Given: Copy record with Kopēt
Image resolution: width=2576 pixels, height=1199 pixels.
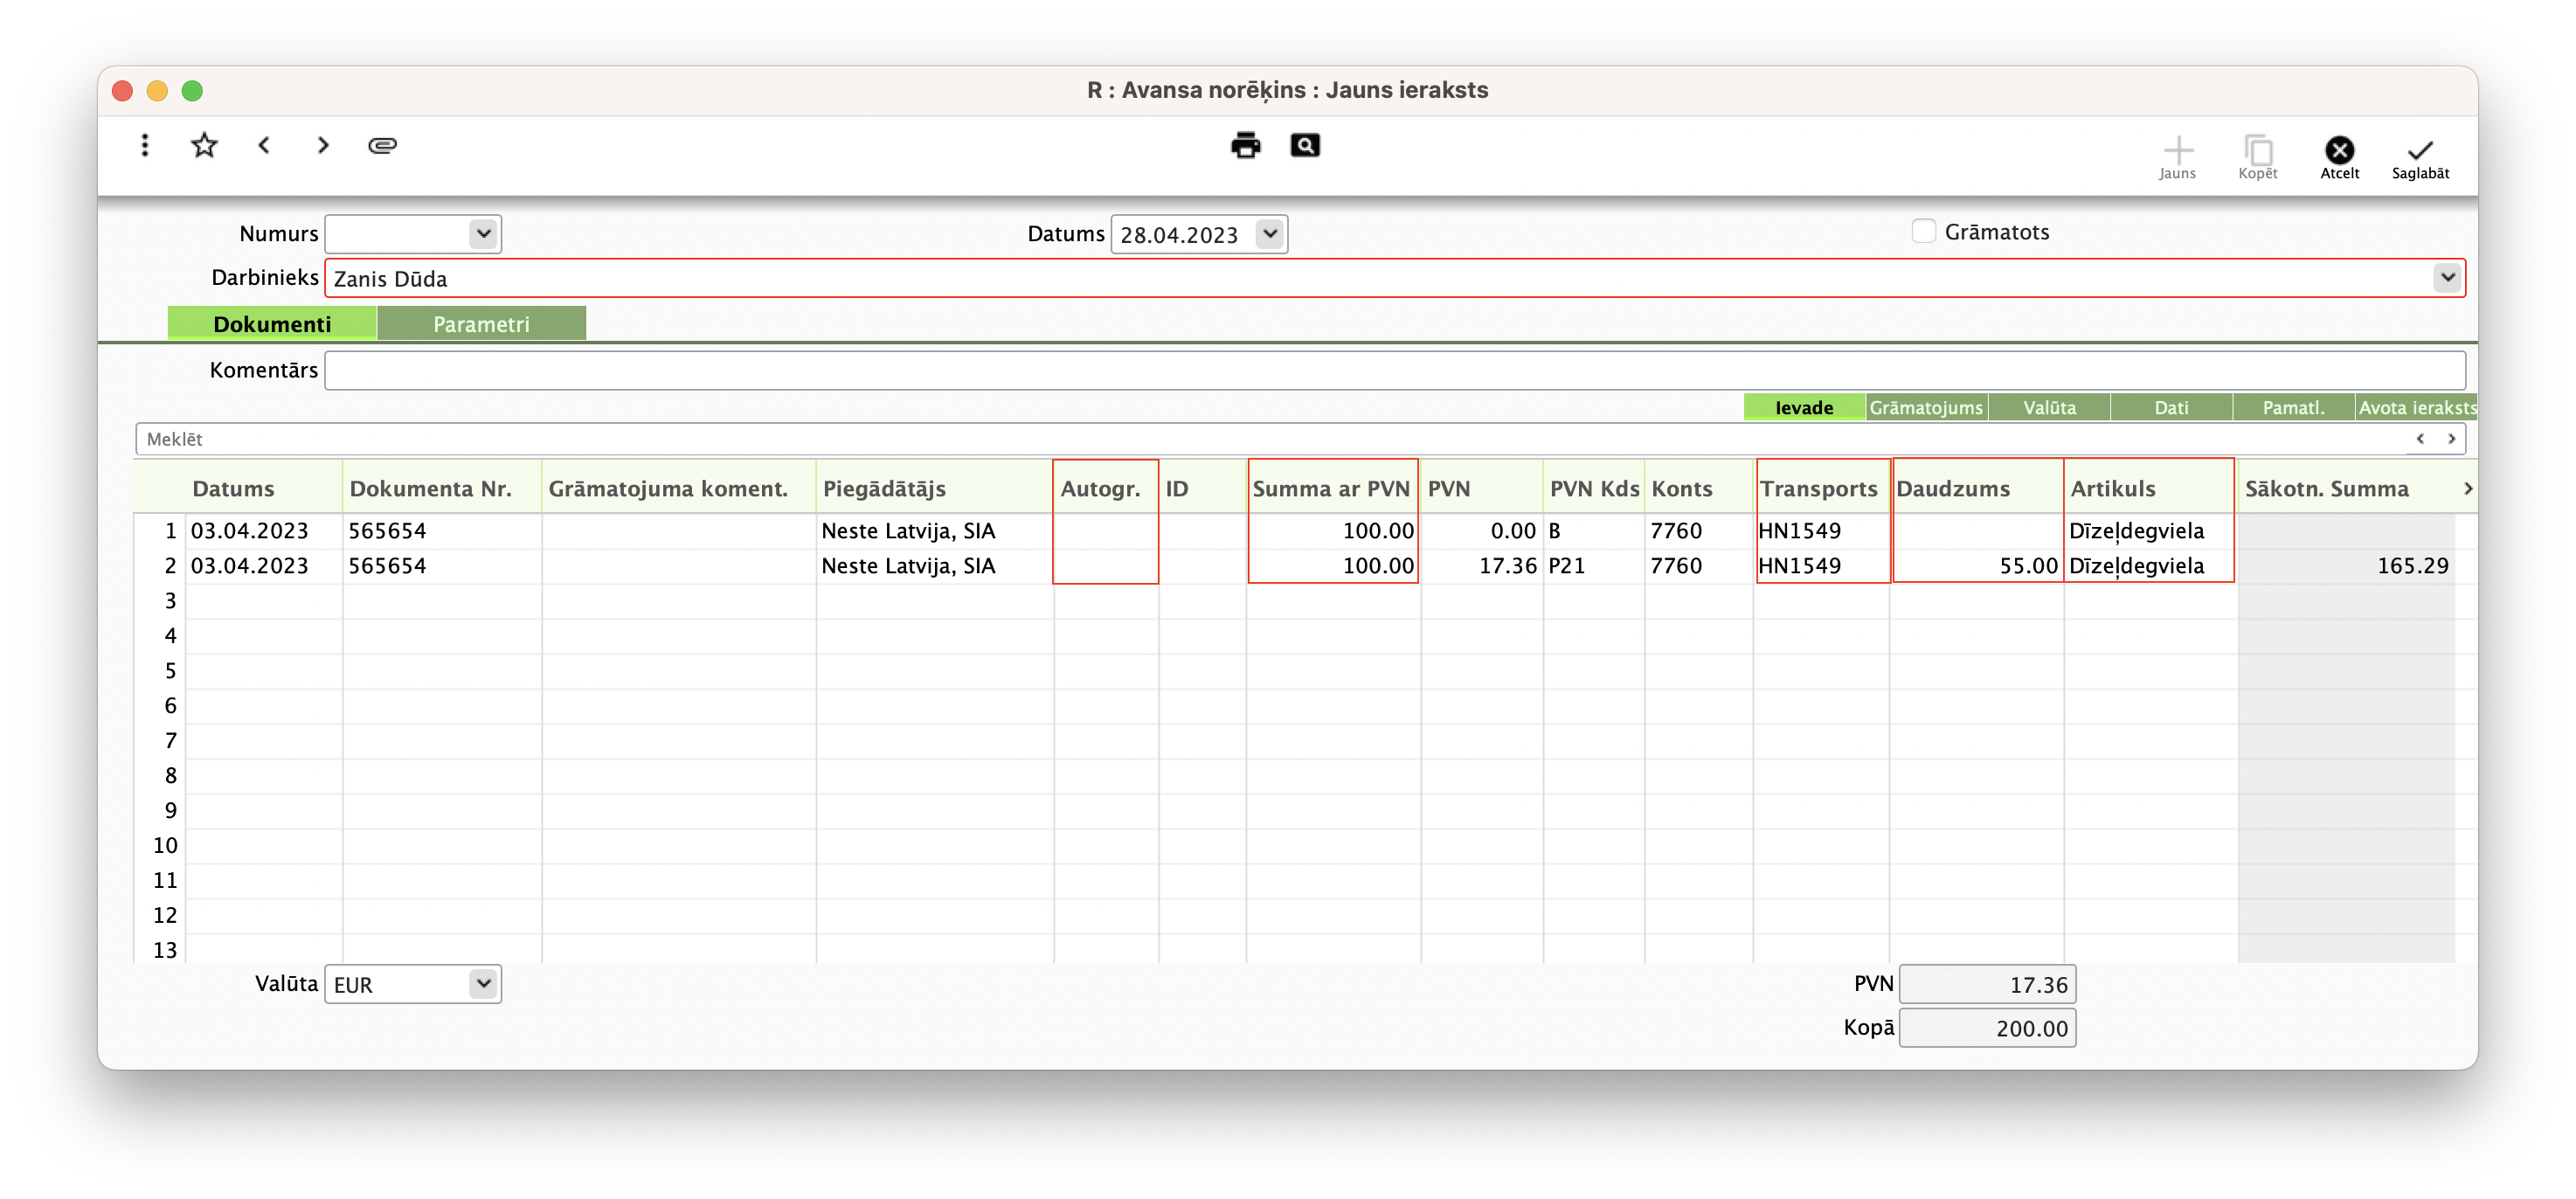Looking at the screenshot, I should (2258, 158).
